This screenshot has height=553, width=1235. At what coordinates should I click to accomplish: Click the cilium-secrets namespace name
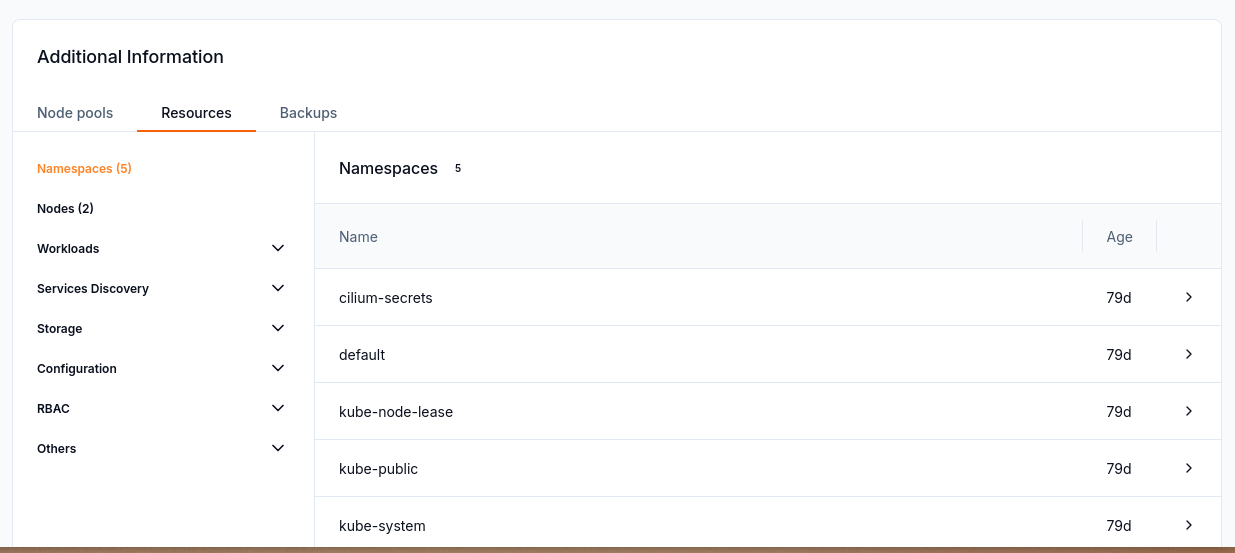(386, 298)
